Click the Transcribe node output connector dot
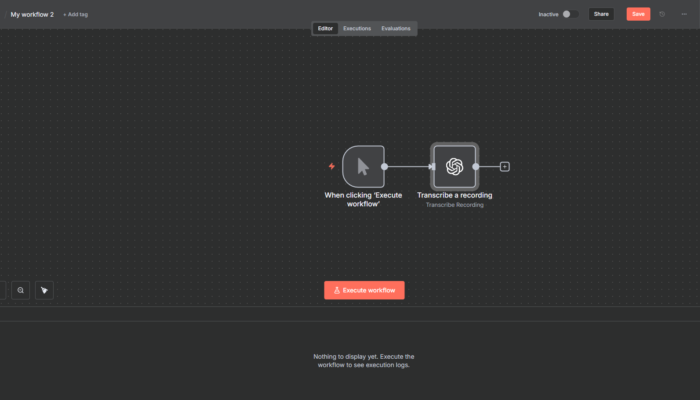700x400 pixels. 476,167
